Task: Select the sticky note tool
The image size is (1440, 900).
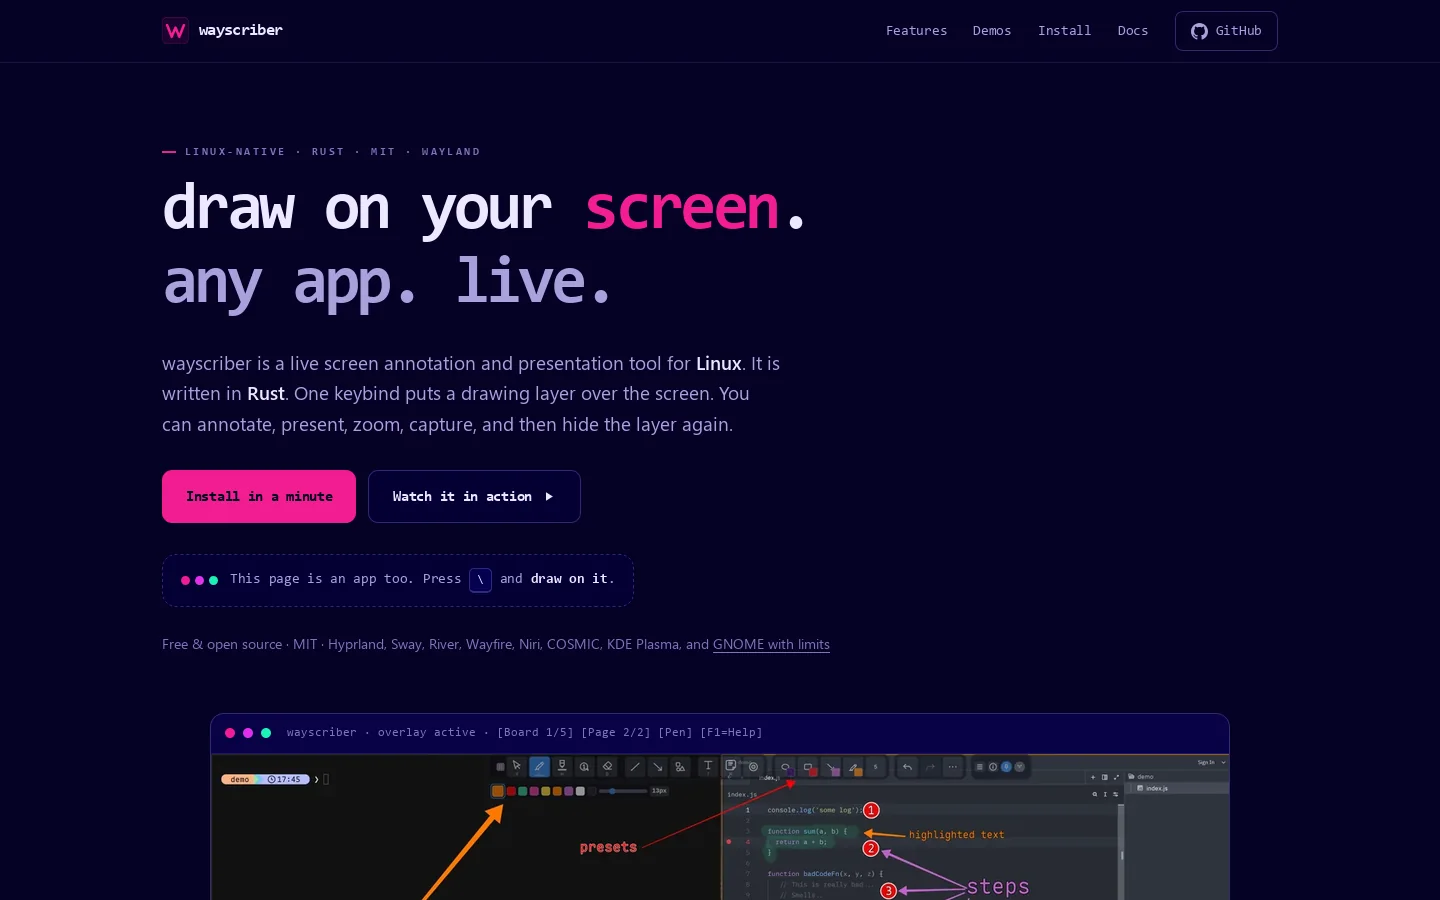Action: [731, 766]
